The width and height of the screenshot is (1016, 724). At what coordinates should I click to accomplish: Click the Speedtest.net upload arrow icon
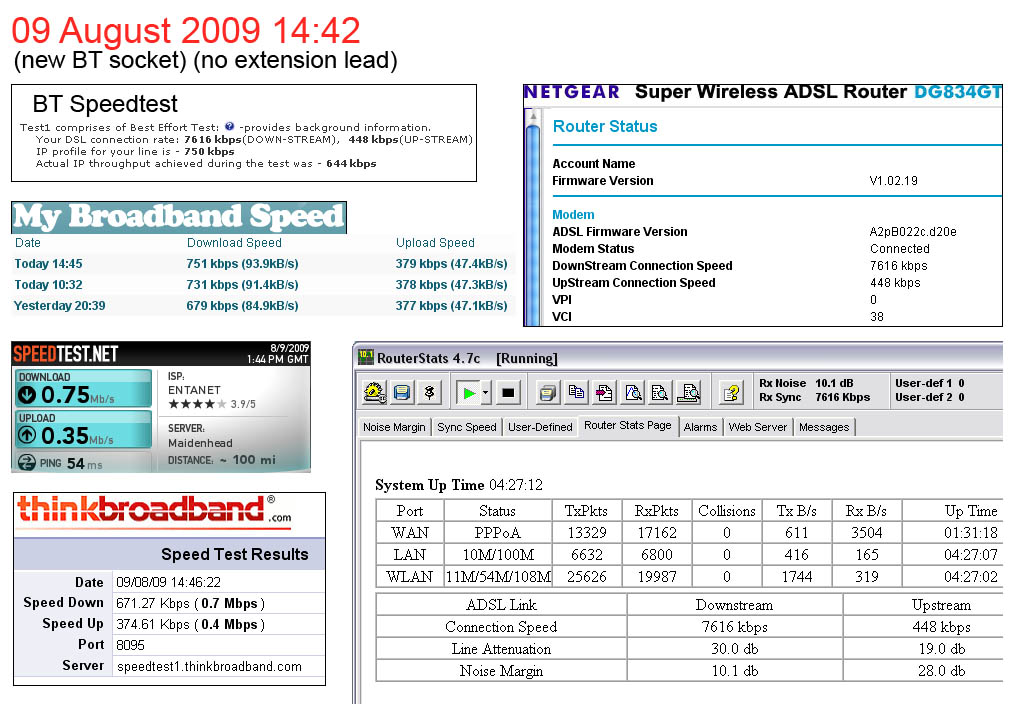coord(27,435)
